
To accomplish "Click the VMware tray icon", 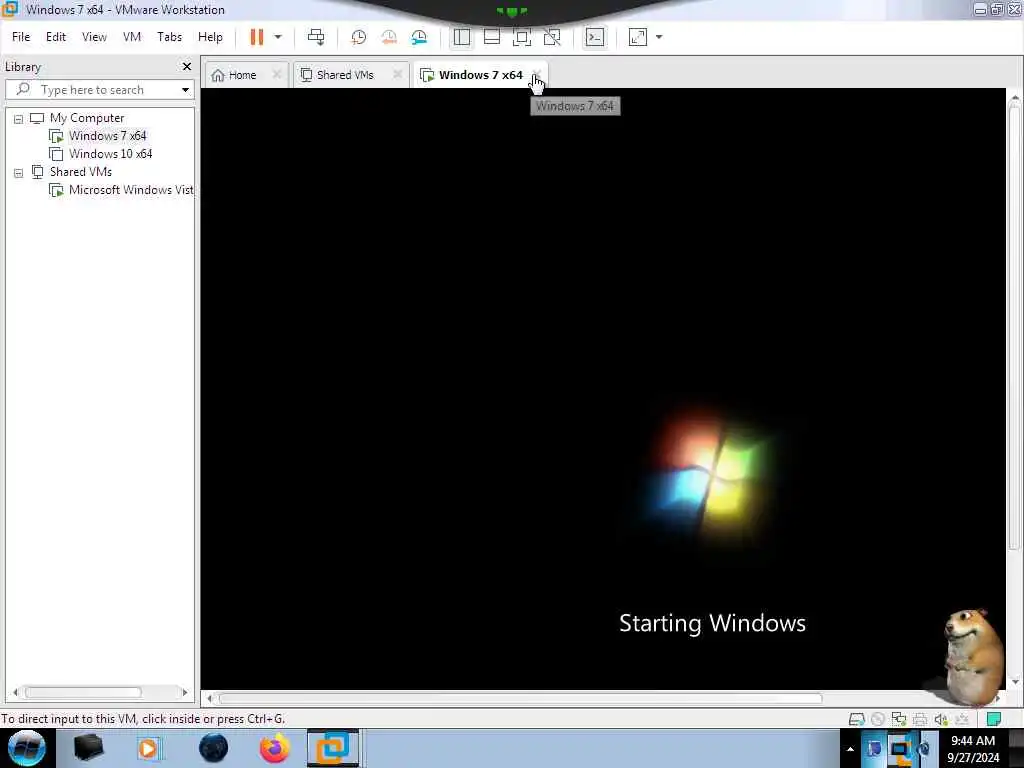I will coord(900,750).
